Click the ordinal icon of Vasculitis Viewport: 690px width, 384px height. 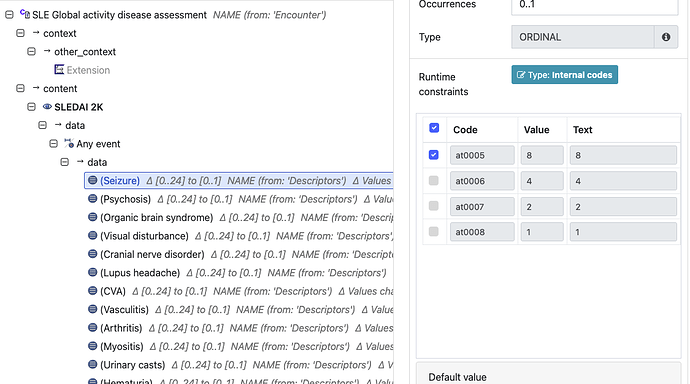coord(92,309)
